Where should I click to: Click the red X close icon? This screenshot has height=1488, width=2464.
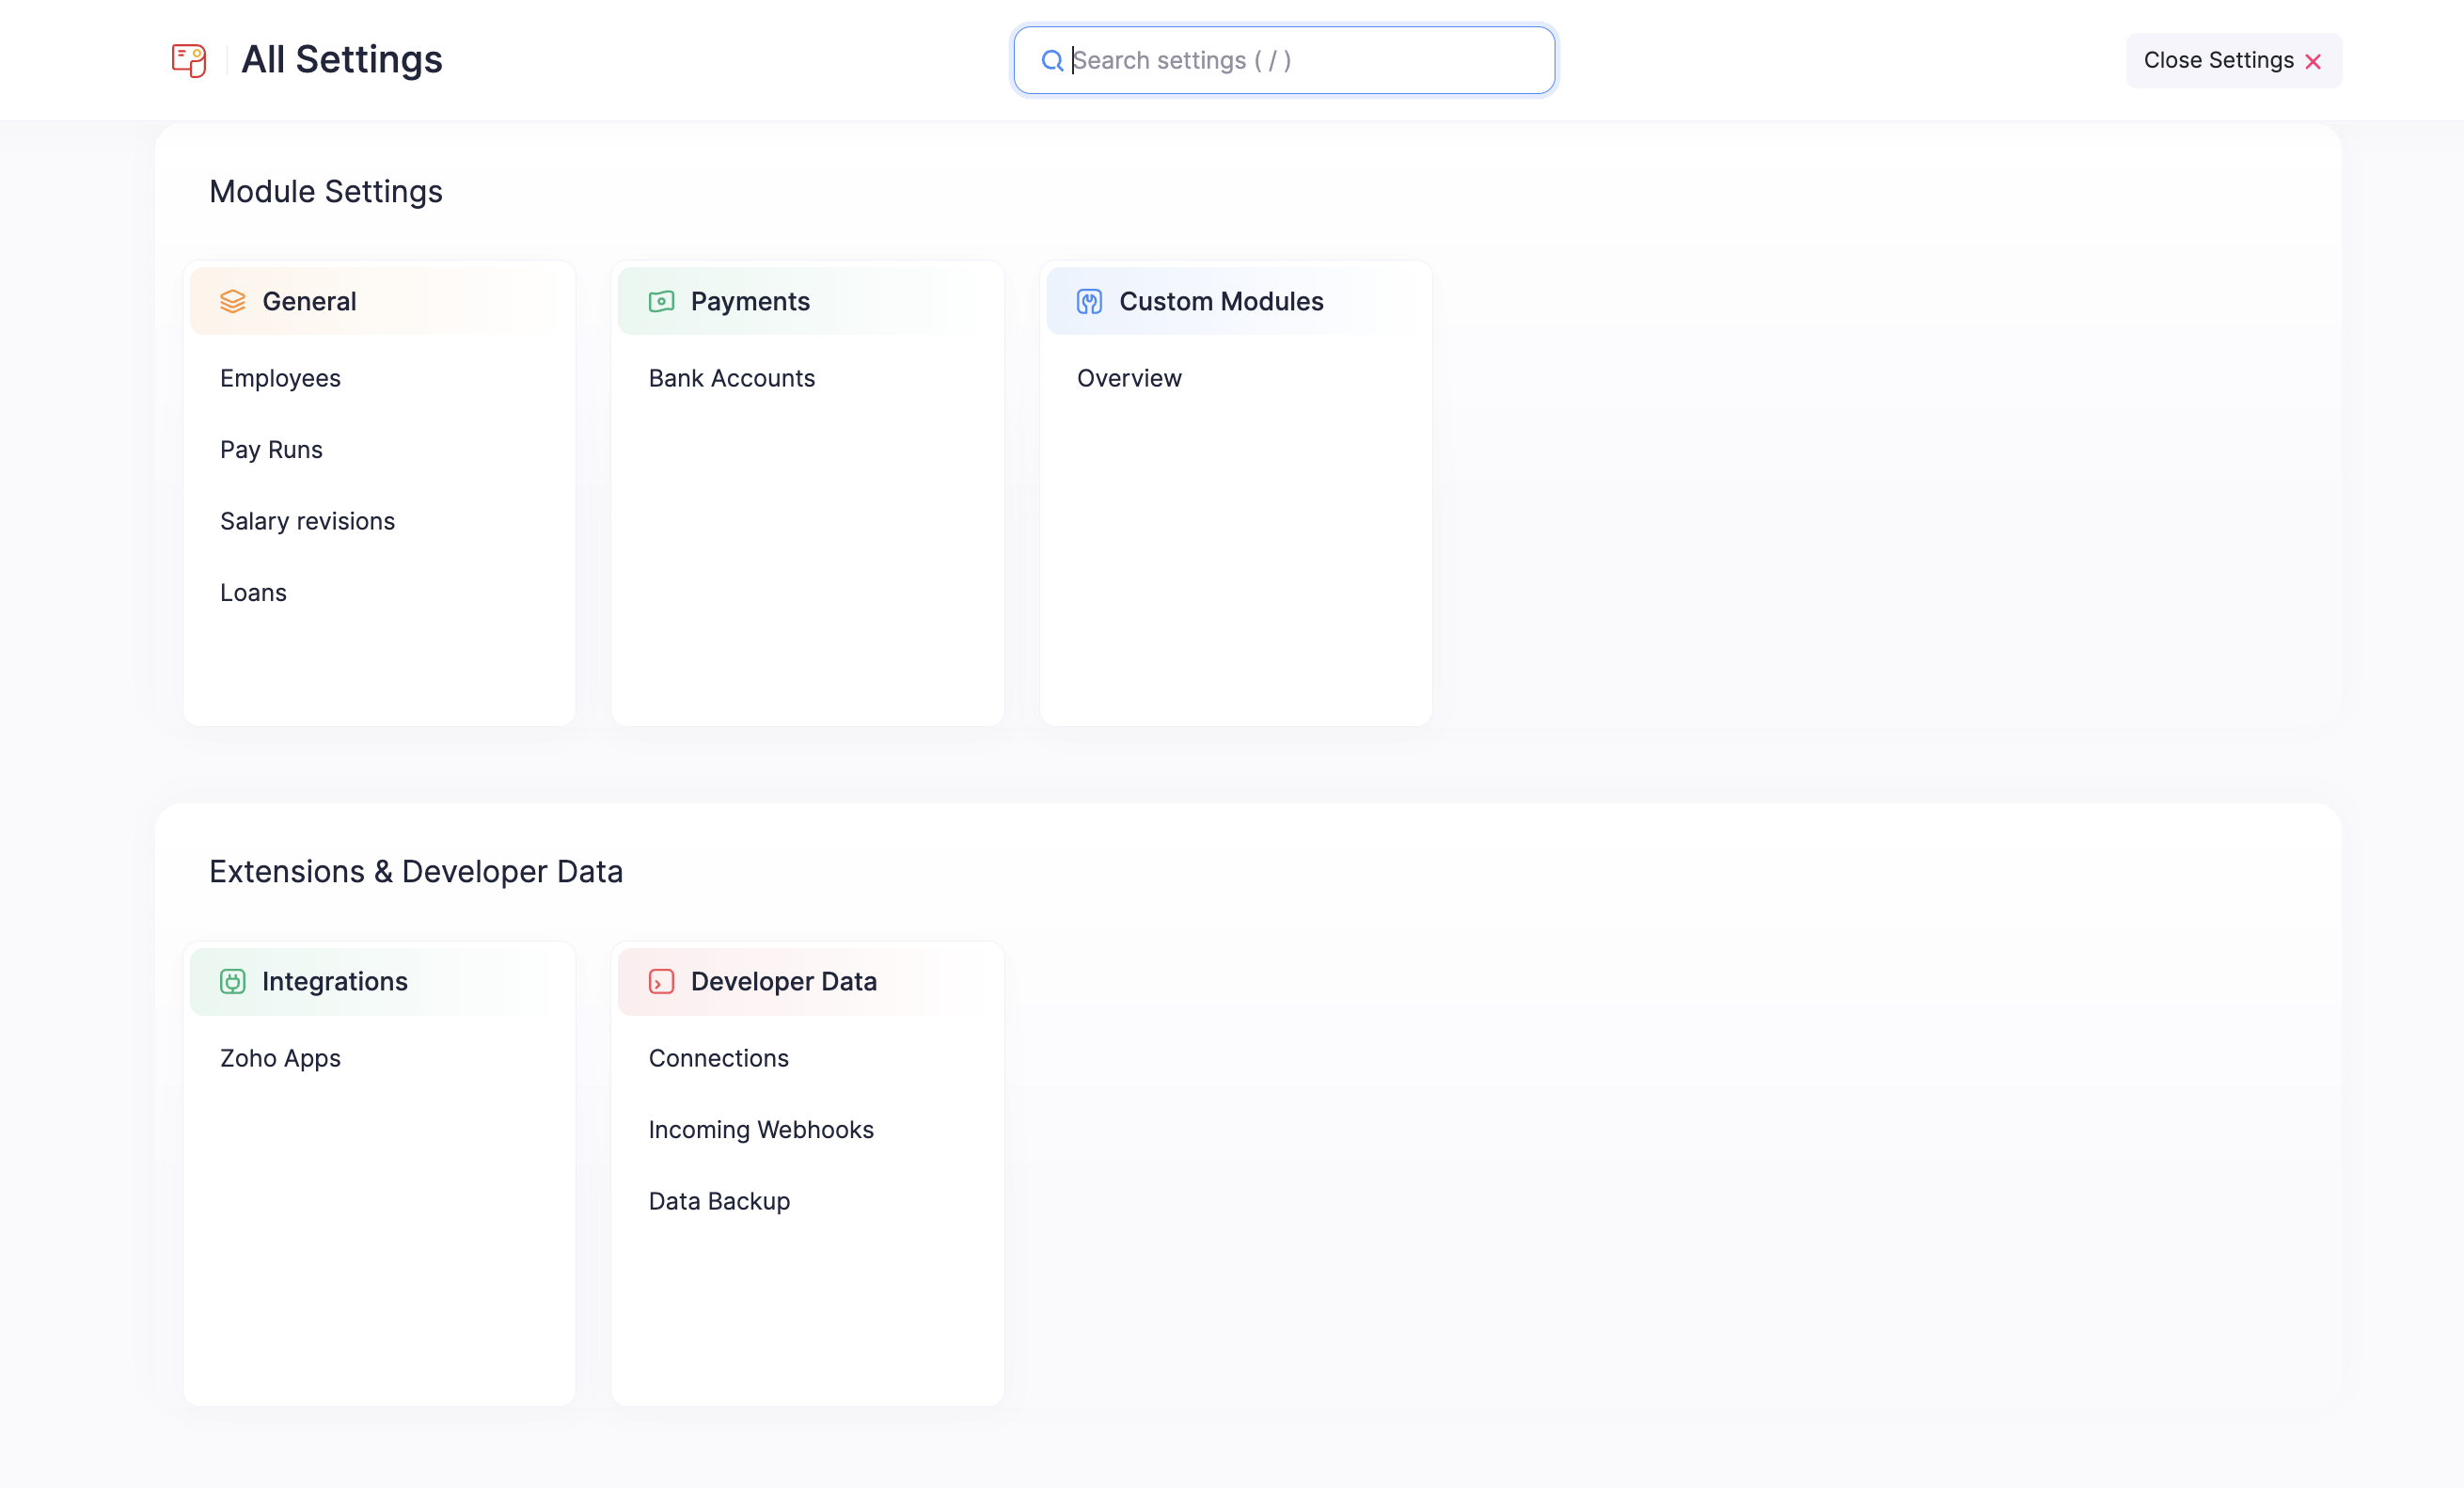point(2312,62)
